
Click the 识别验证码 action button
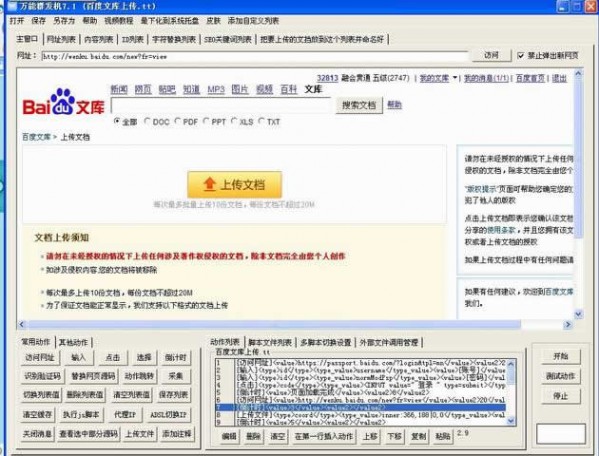click(42, 376)
